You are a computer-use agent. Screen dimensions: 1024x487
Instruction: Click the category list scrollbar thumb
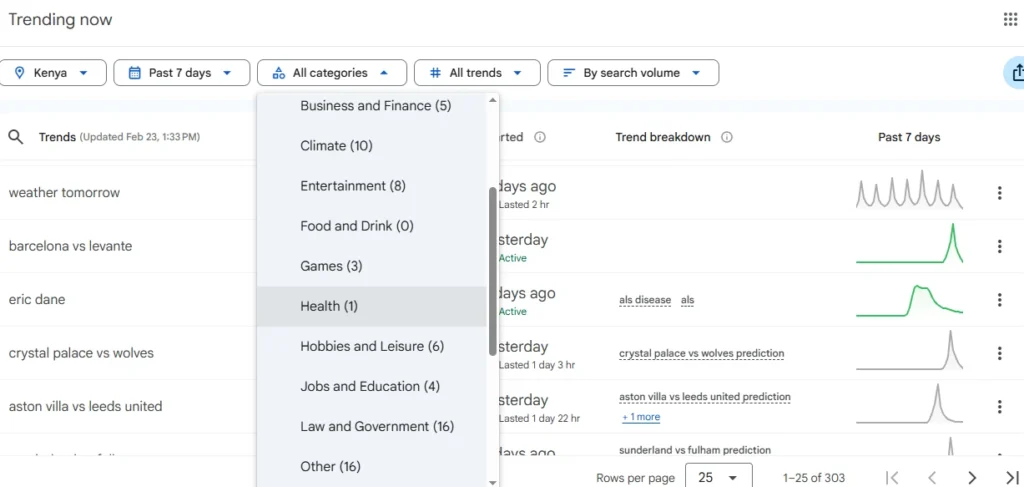[492, 271]
